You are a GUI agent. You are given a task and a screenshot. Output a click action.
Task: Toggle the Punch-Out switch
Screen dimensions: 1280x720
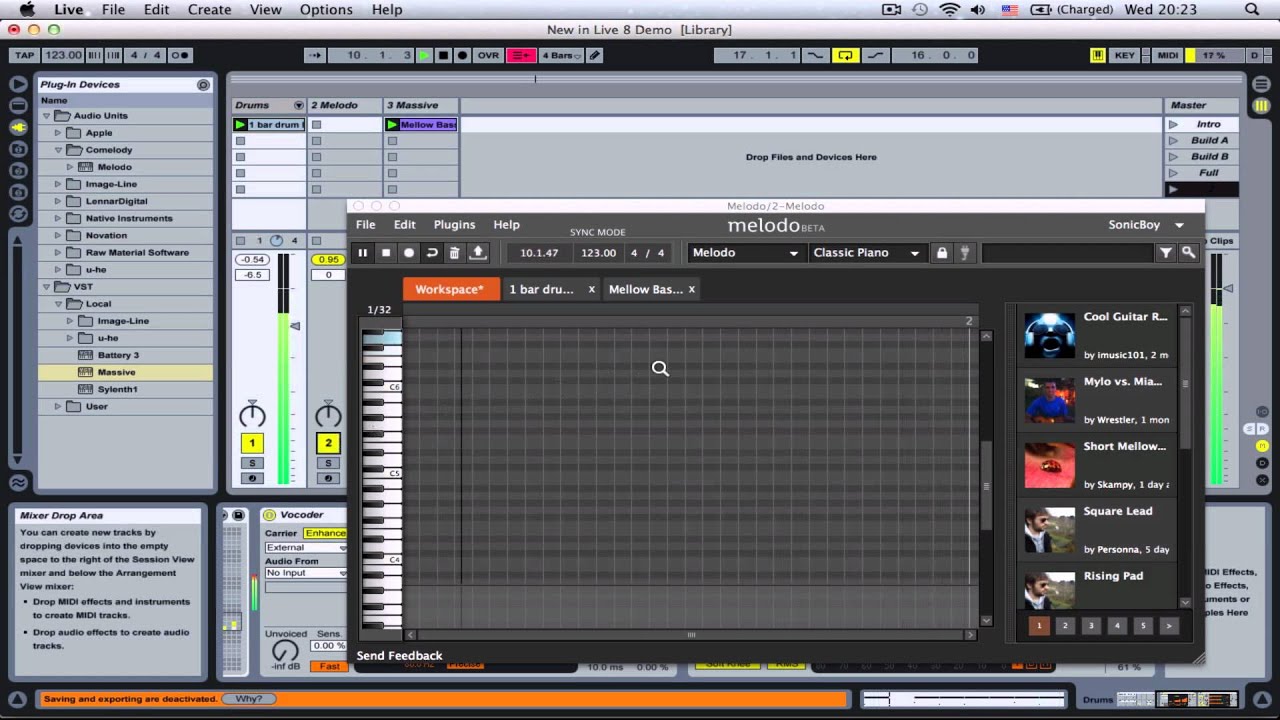(x=875, y=55)
